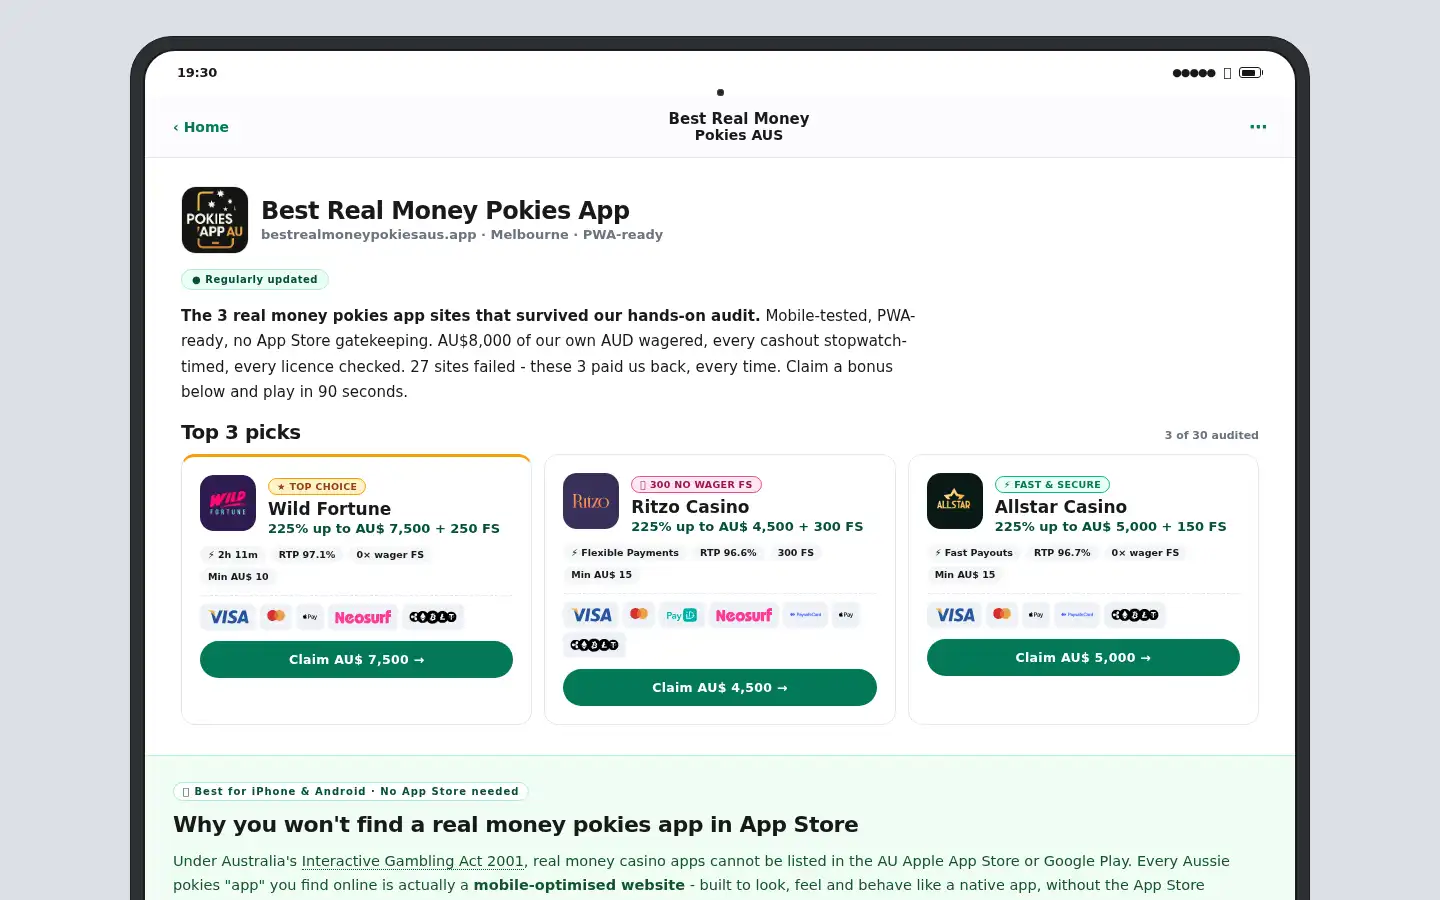Tap the Min AU$ 10 tag

[238, 577]
